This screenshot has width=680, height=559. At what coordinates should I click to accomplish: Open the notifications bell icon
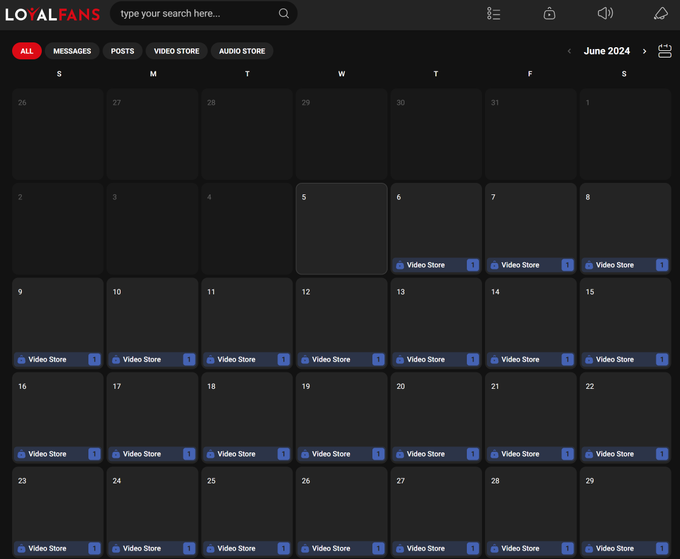click(x=660, y=13)
